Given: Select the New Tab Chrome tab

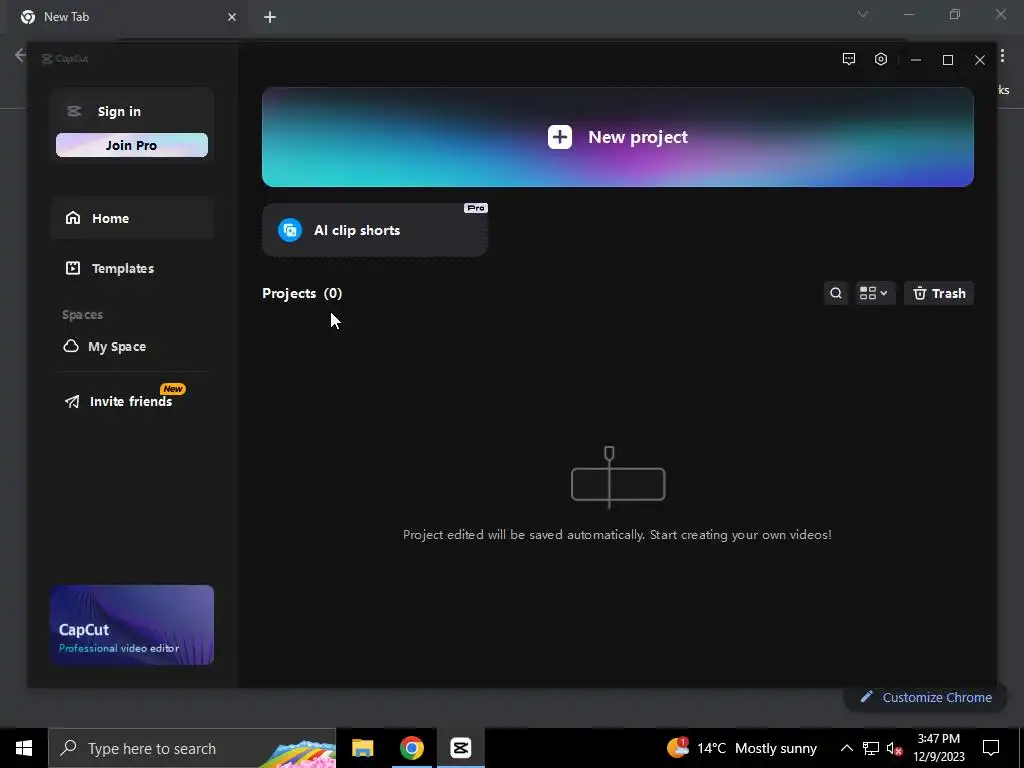Looking at the screenshot, I should [x=127, y=17].
